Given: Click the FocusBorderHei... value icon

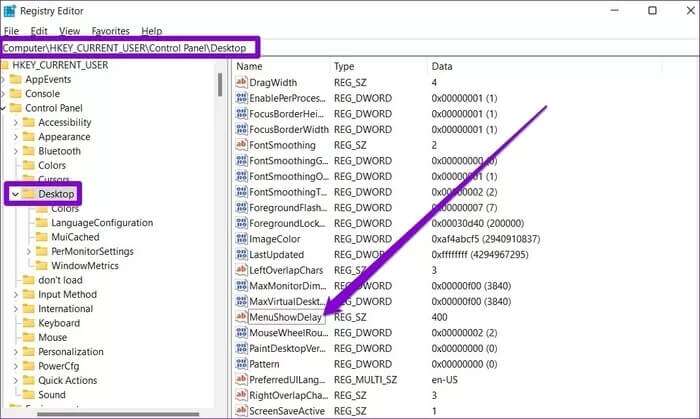Looking at the screenshot, I should coord(241,113).
